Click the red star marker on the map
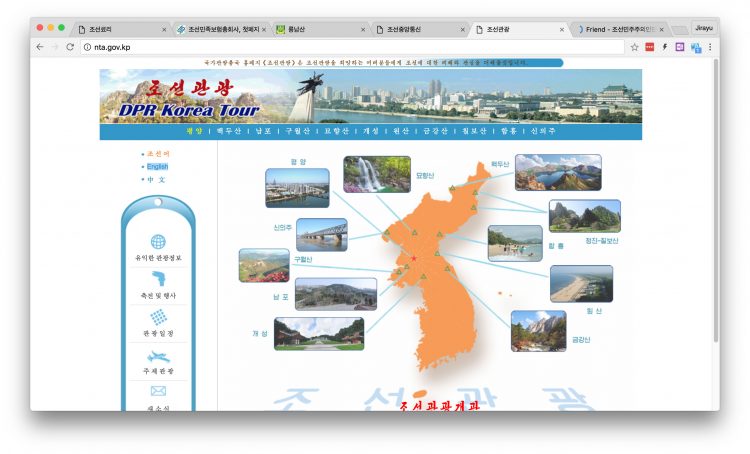Screen dimensions: 750x454 [x=414, y=258]
